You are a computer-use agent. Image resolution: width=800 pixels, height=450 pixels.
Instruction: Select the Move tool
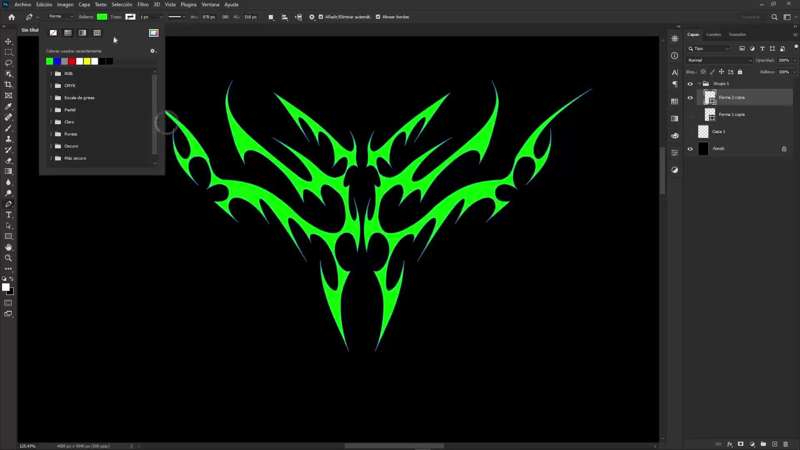pos(9,41)
